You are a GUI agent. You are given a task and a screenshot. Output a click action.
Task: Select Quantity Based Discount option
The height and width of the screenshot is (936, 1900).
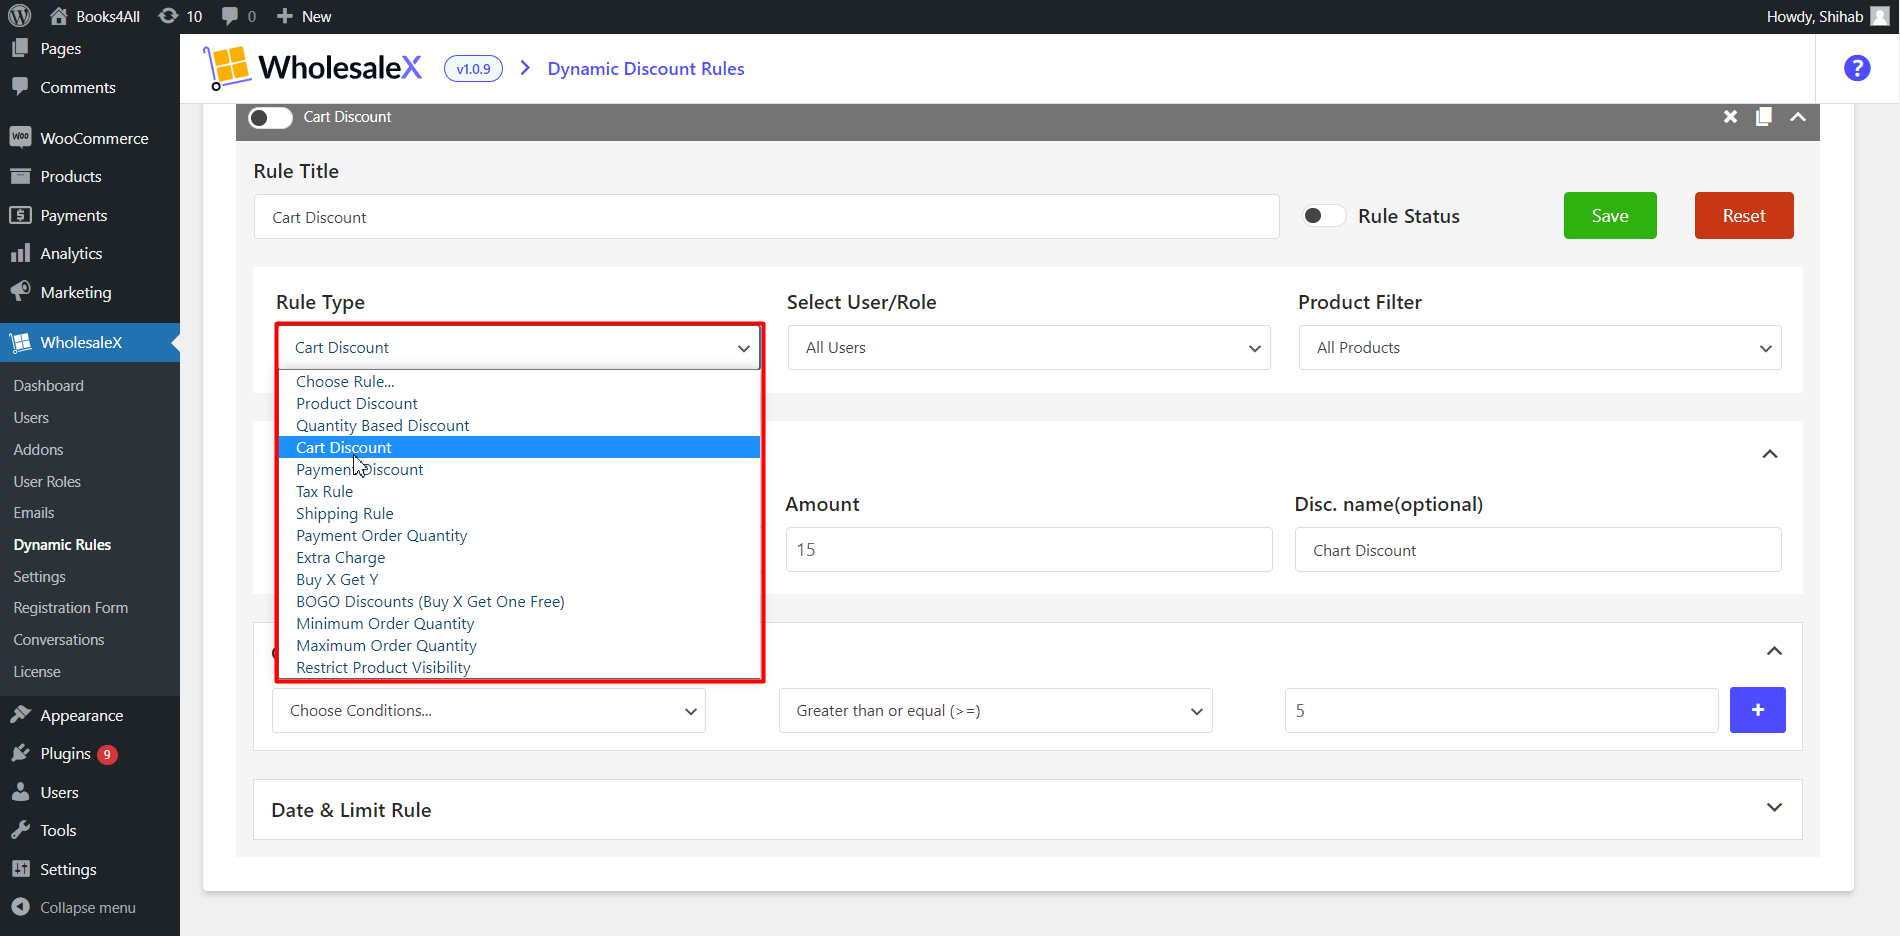coord(519,425)
